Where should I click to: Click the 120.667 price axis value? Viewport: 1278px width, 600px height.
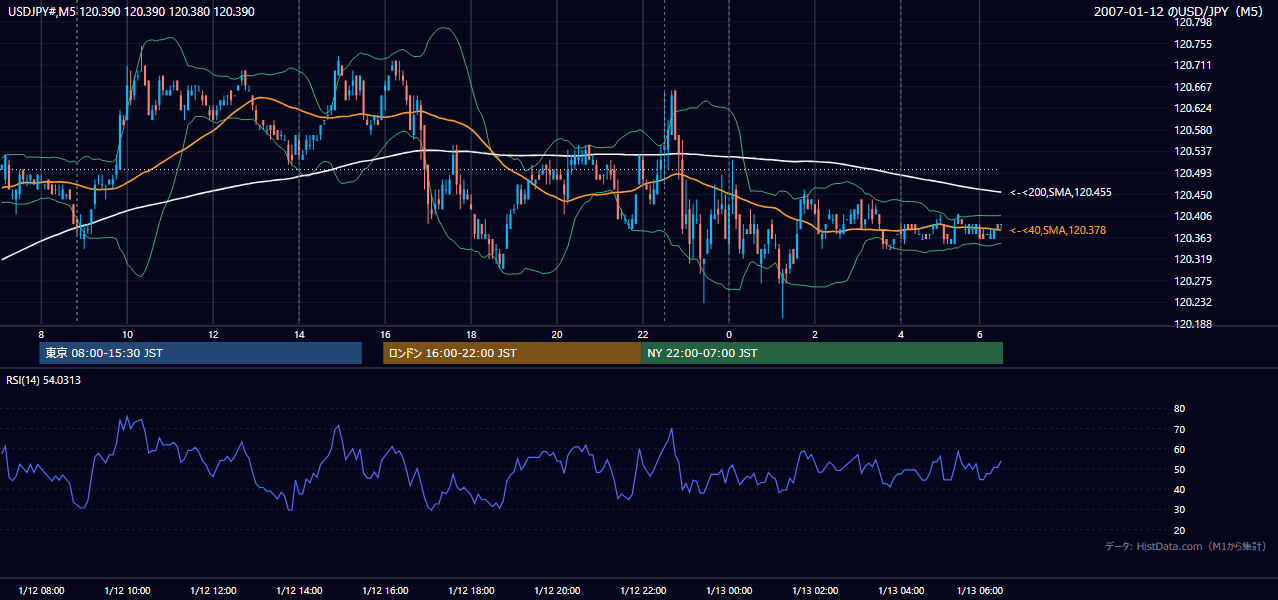[x=1194, y=87]
